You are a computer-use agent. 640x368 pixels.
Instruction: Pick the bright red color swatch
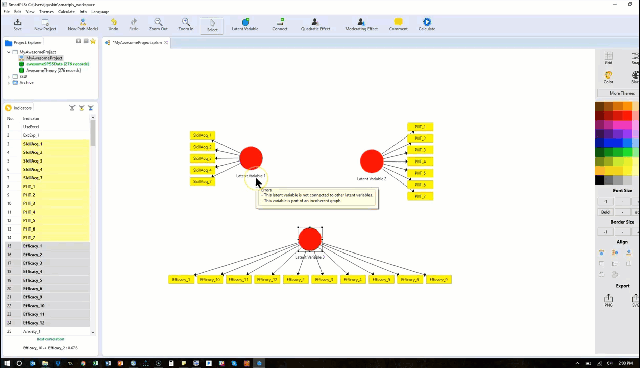627,115
